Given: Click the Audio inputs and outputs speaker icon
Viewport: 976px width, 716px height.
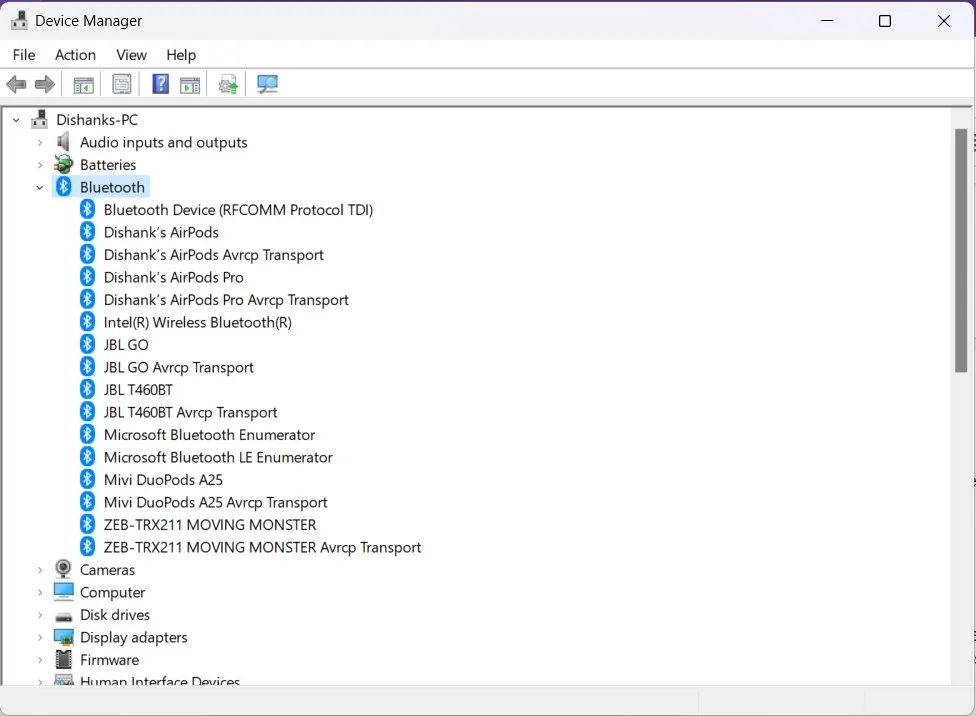Looking at the screenshot, I should (x=63, y=142).
